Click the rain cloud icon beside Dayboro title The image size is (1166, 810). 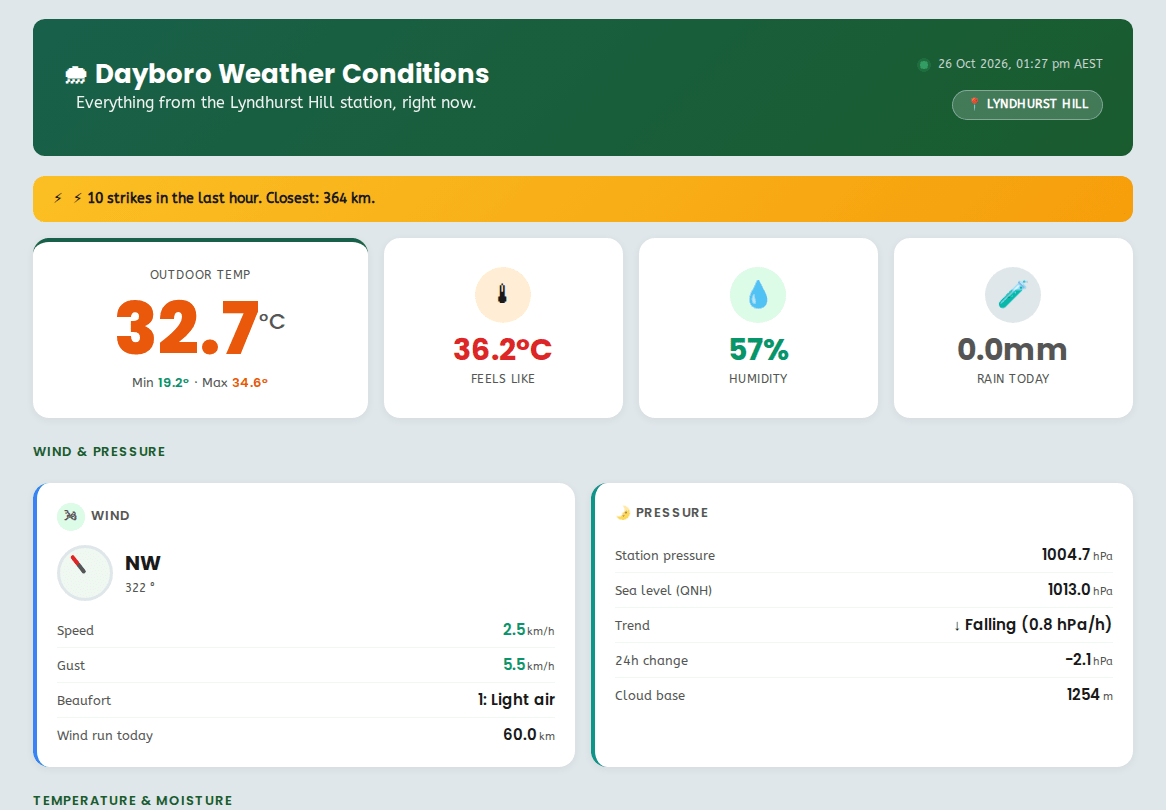coord(75,74)
